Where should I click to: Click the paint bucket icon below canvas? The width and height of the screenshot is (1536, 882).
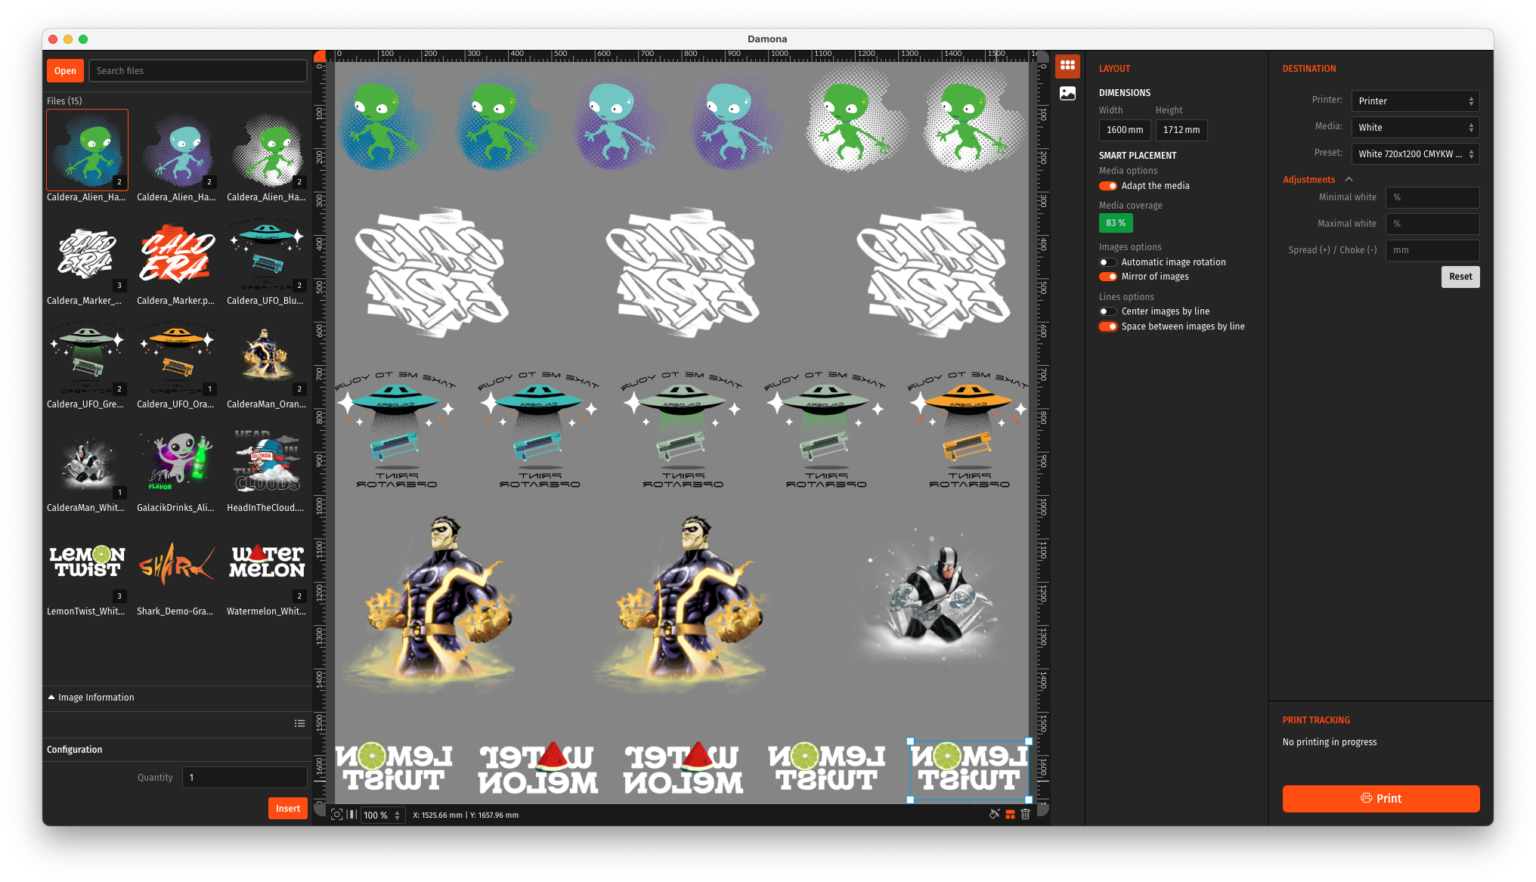point(994,815)
